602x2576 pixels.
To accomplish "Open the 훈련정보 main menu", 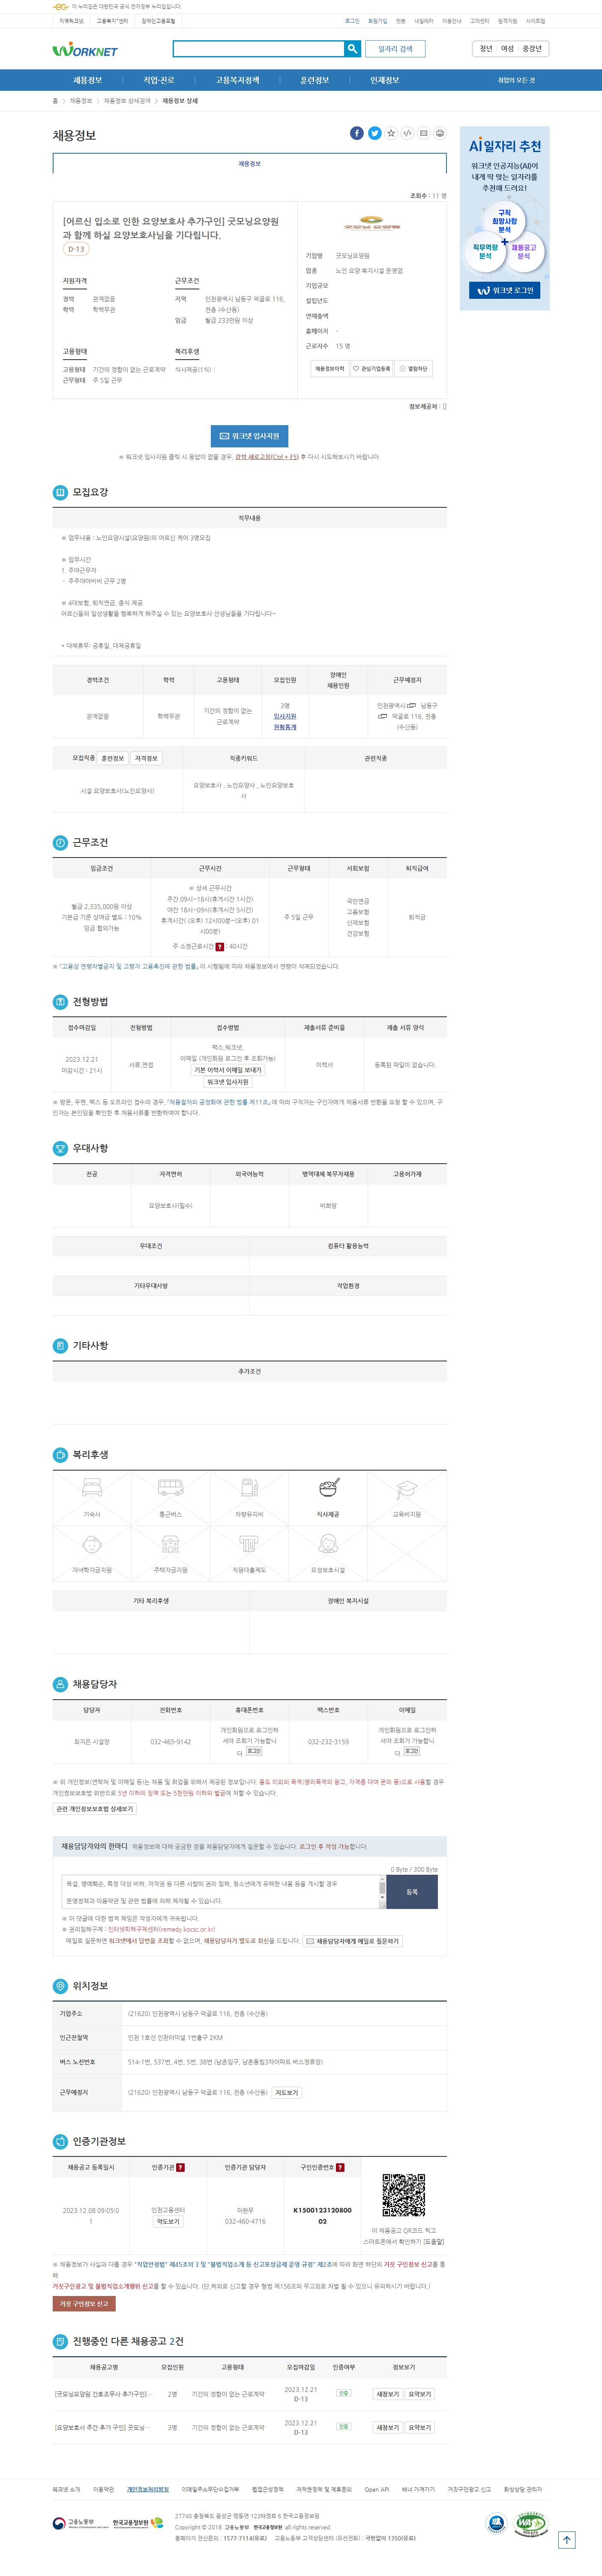I will point(314,80).
